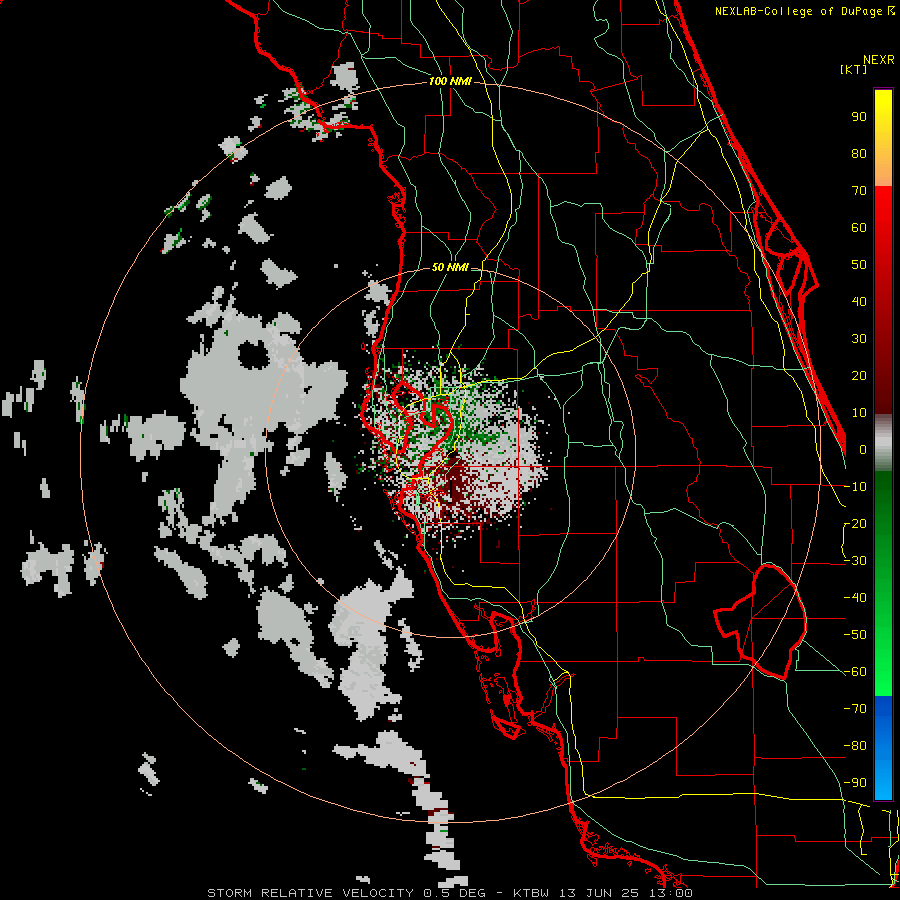Viewport: 900px width, 900px height.
Task: Click the positive 40 scale value
Action: pyautogui.click(x=859, y=302)
